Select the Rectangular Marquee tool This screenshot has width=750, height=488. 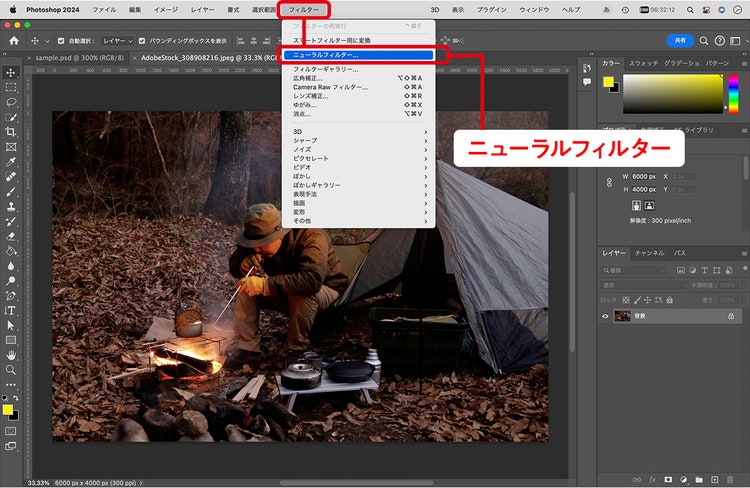coord(11,88)
